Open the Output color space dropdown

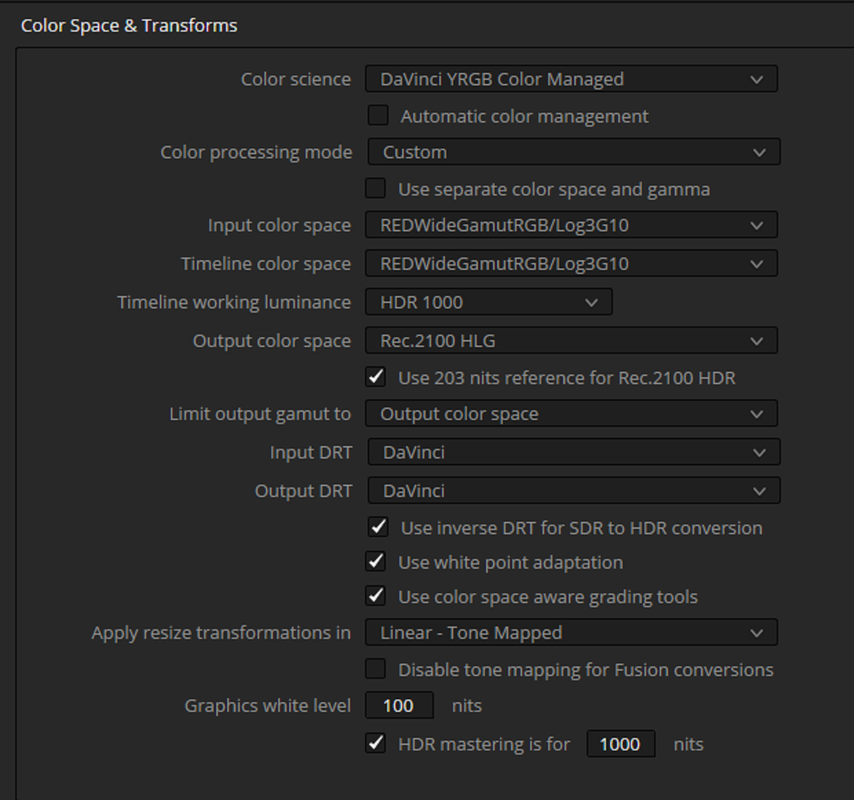point(571,341)
